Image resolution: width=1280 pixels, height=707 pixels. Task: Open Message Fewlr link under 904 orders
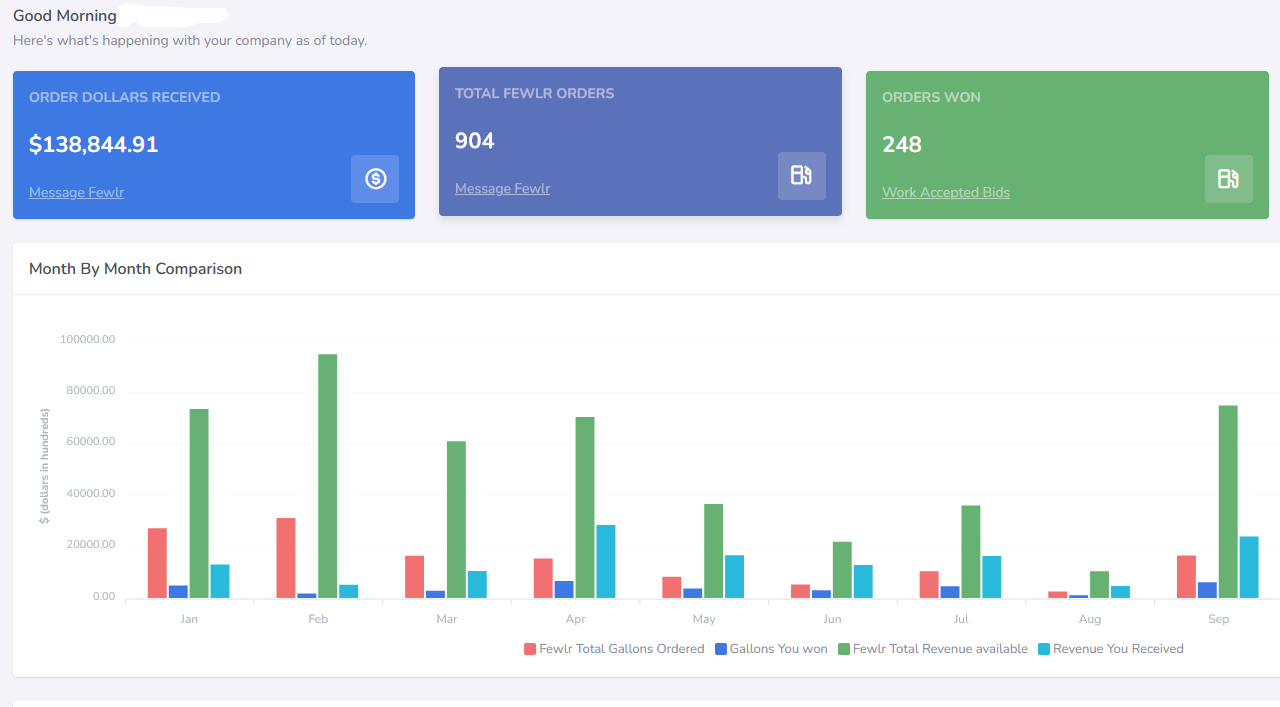point(502,188)
